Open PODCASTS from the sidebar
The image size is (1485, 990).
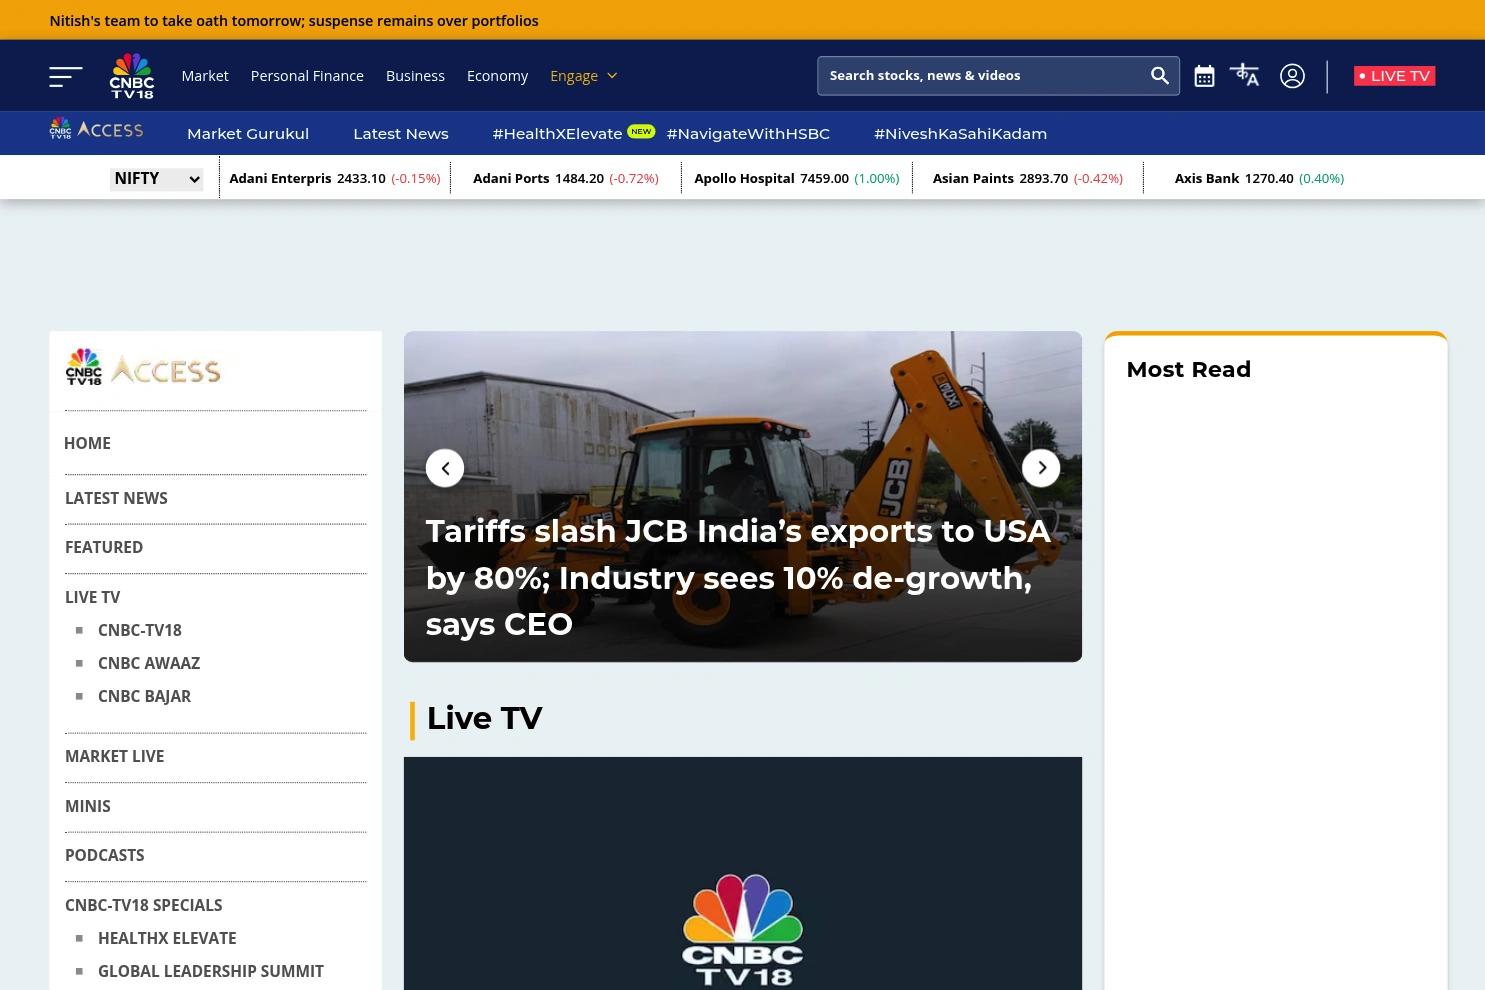tap(104, 855)
